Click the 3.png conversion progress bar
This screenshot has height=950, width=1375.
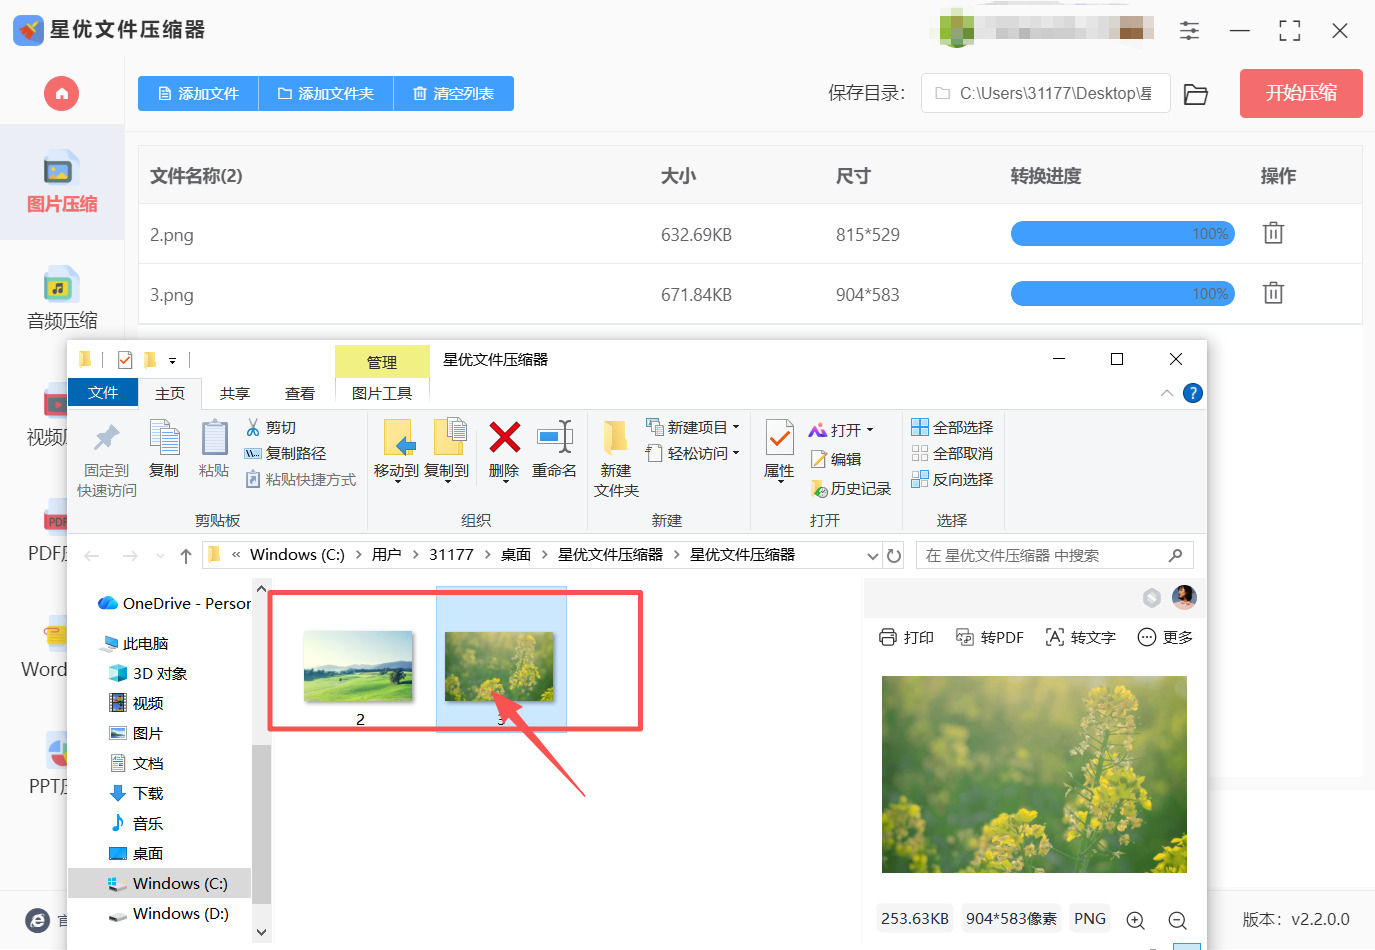click(x=1123, y=294)
